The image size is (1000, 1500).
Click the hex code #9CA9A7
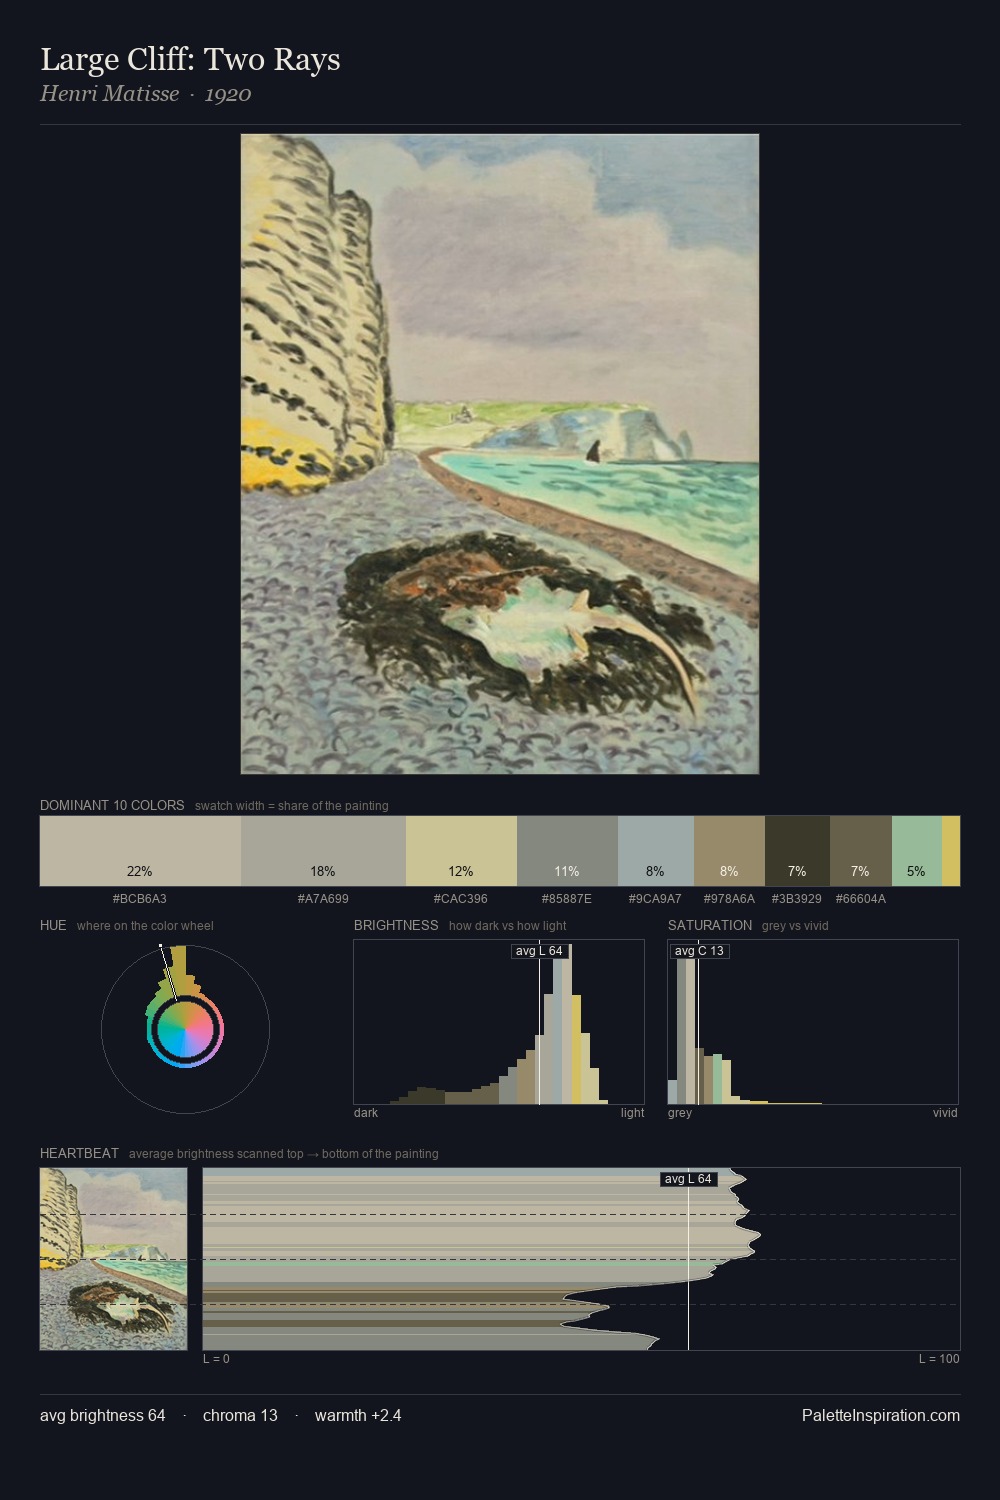(655, 899)
